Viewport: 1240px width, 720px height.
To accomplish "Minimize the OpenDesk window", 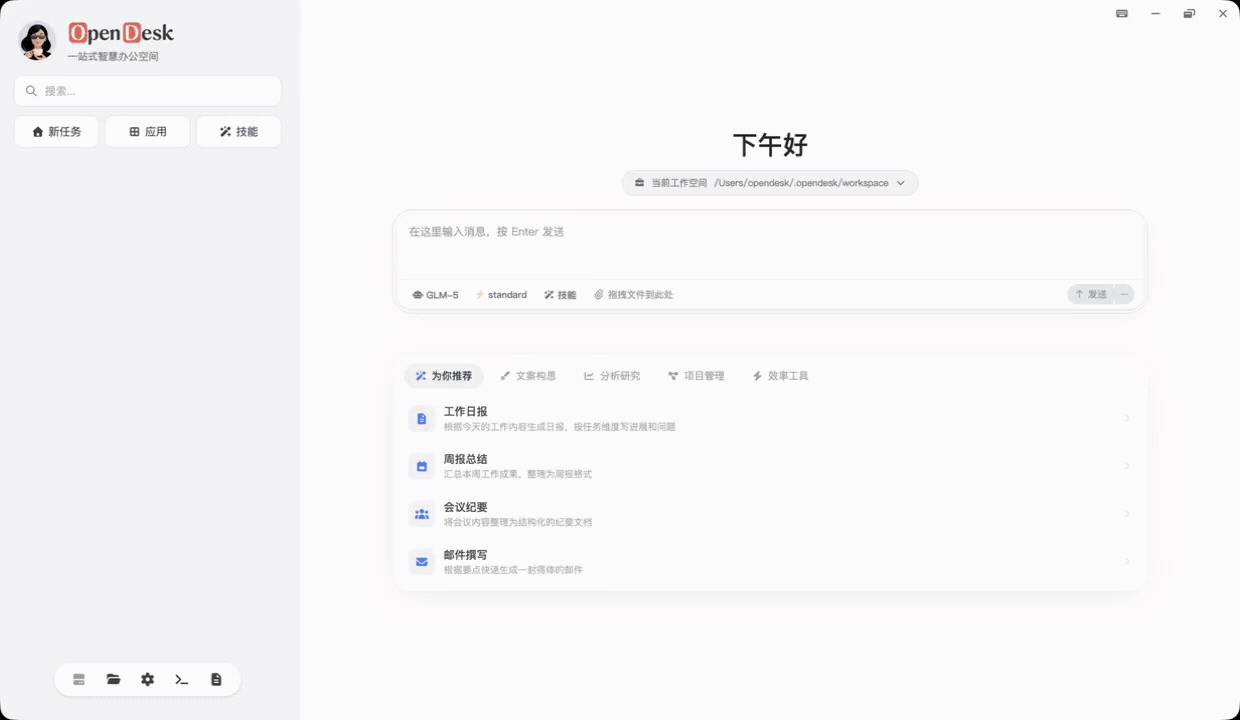I will point(1156,14).
